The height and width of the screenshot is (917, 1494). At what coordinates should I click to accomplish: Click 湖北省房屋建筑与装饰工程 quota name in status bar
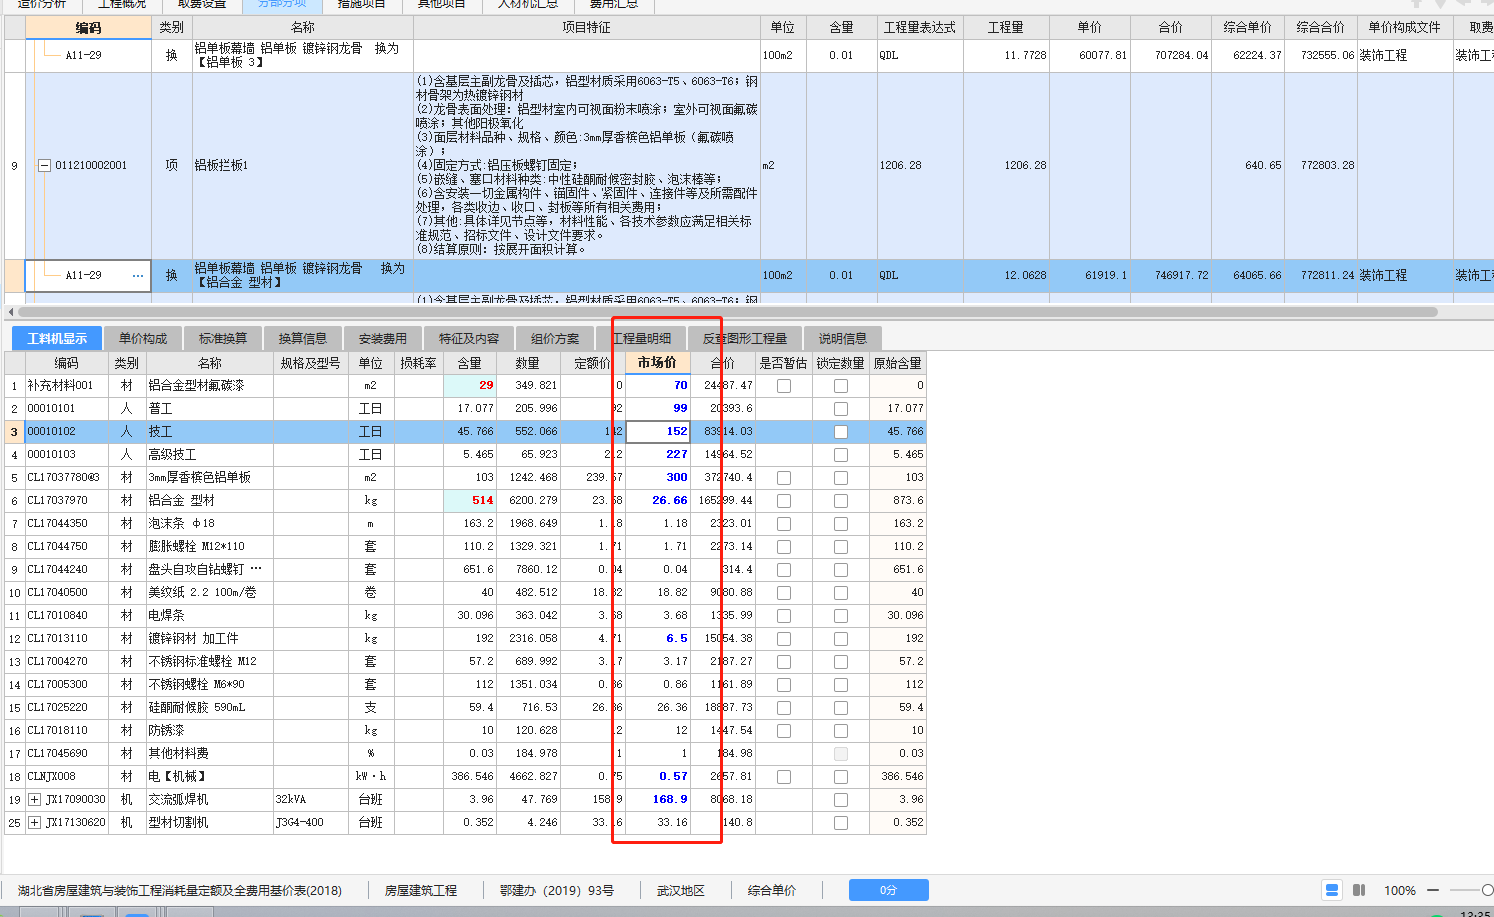click(x=180, y=890)
